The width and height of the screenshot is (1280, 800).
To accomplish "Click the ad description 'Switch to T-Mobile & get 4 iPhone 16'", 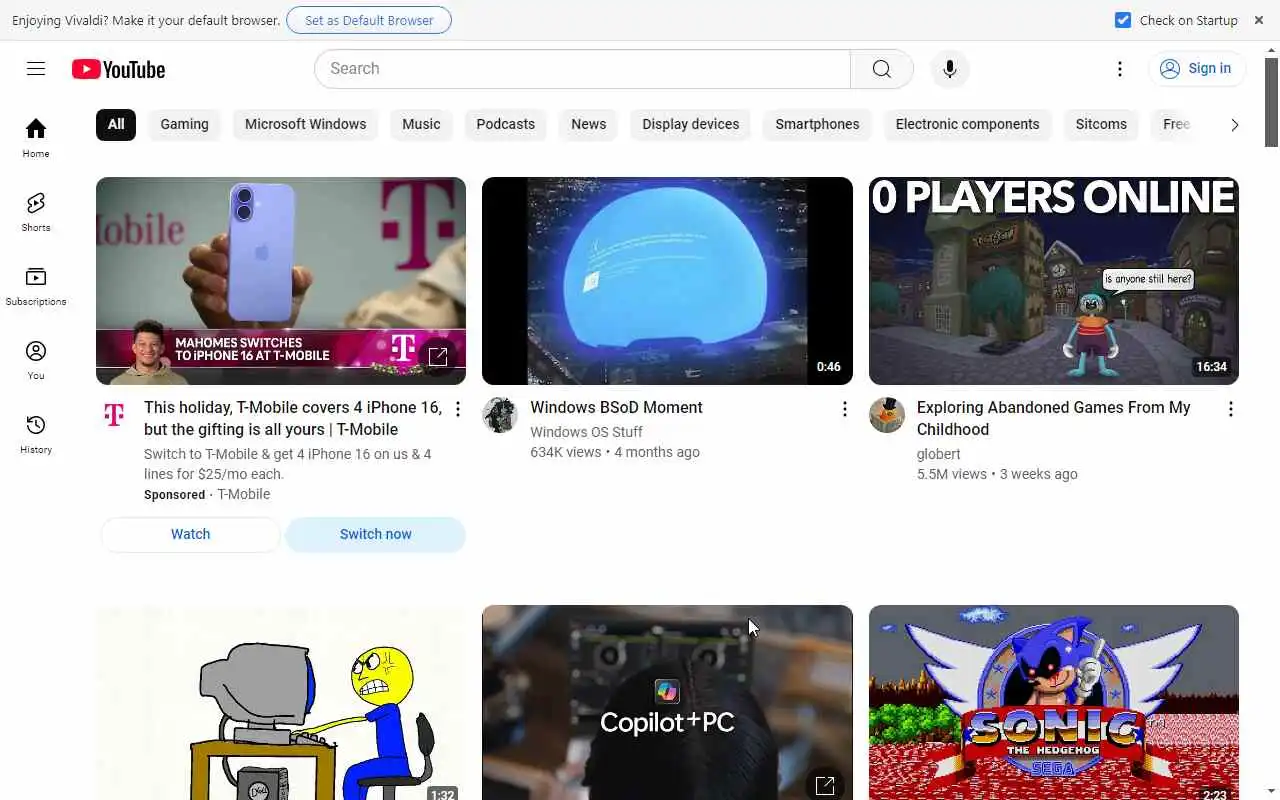I will pos(288,464).
